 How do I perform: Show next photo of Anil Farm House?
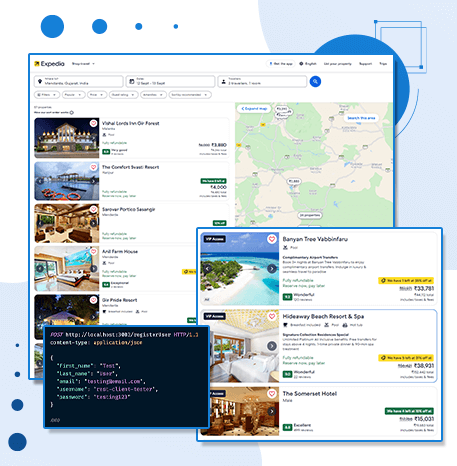tap(94, 268)
